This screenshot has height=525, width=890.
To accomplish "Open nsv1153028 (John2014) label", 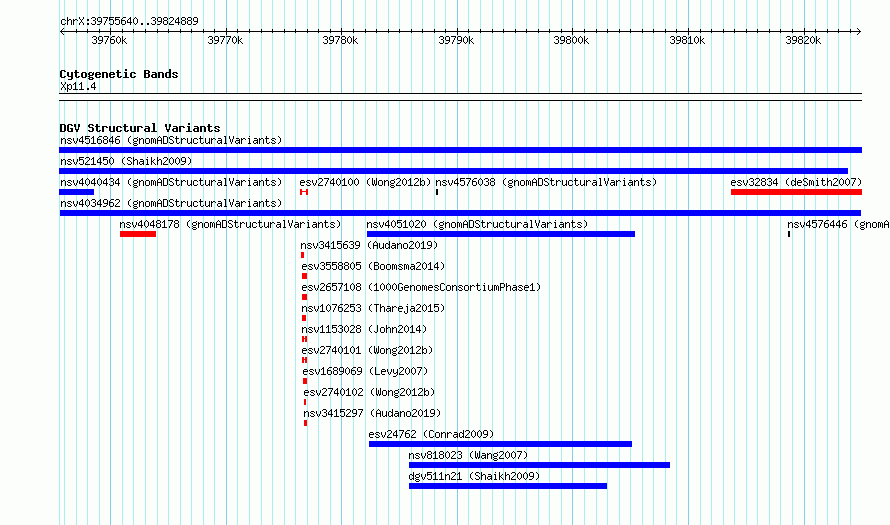I will [x=364, y=329].
